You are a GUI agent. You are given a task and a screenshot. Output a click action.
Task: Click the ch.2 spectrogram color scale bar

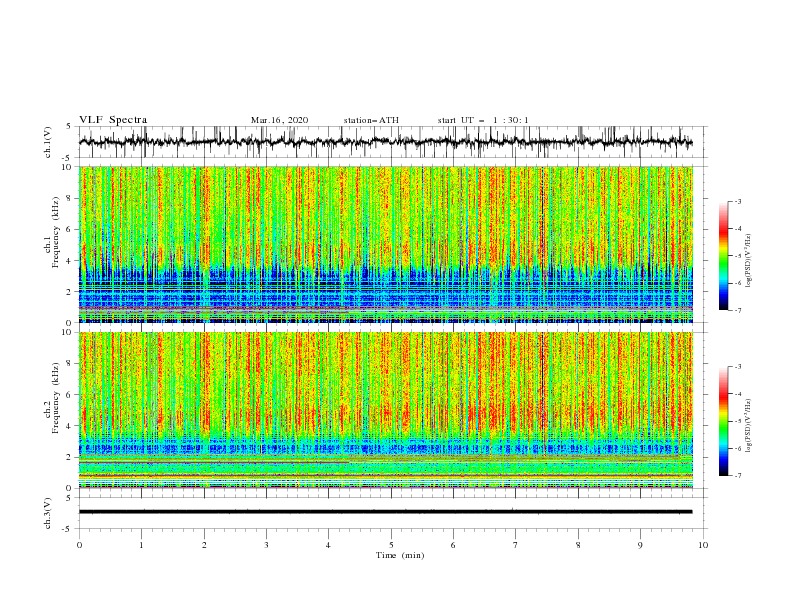tap(724, 421)
